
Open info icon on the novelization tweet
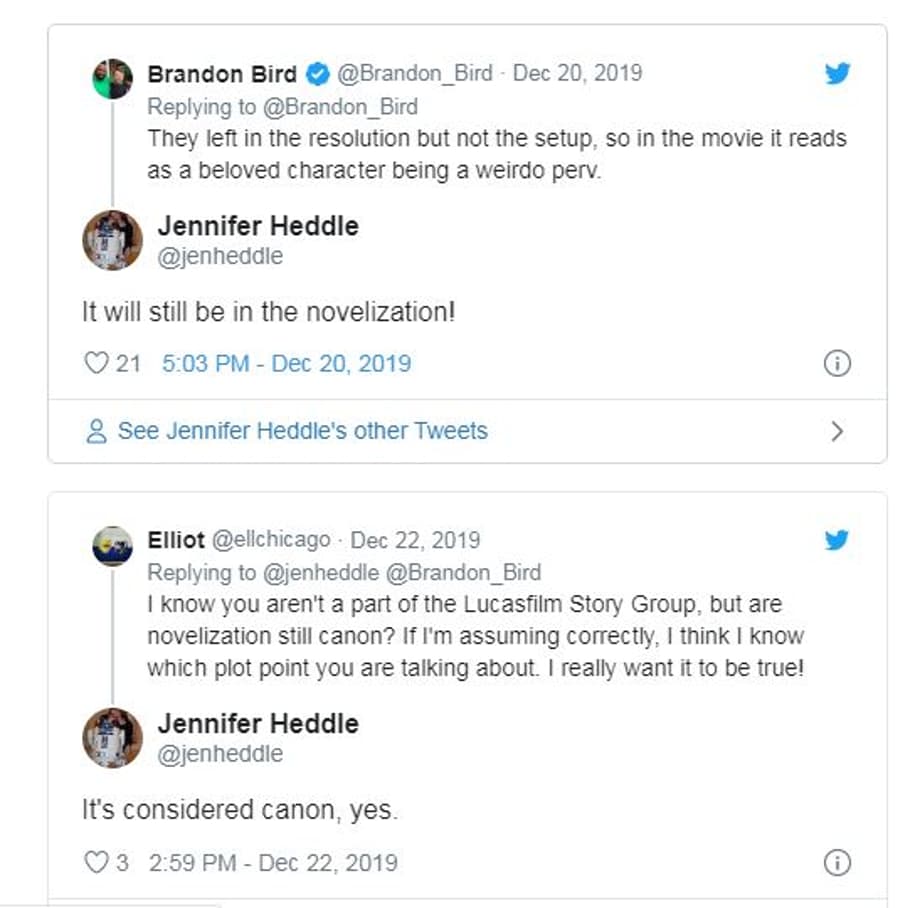tap(836, 363)
